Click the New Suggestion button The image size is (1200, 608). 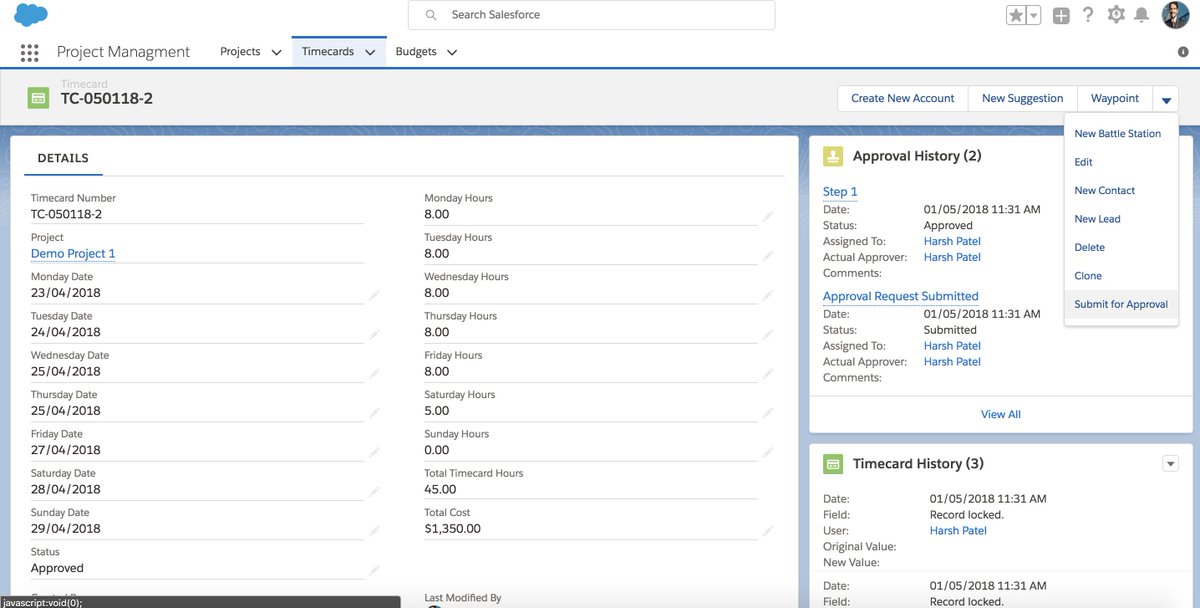tap(1022, 98)
